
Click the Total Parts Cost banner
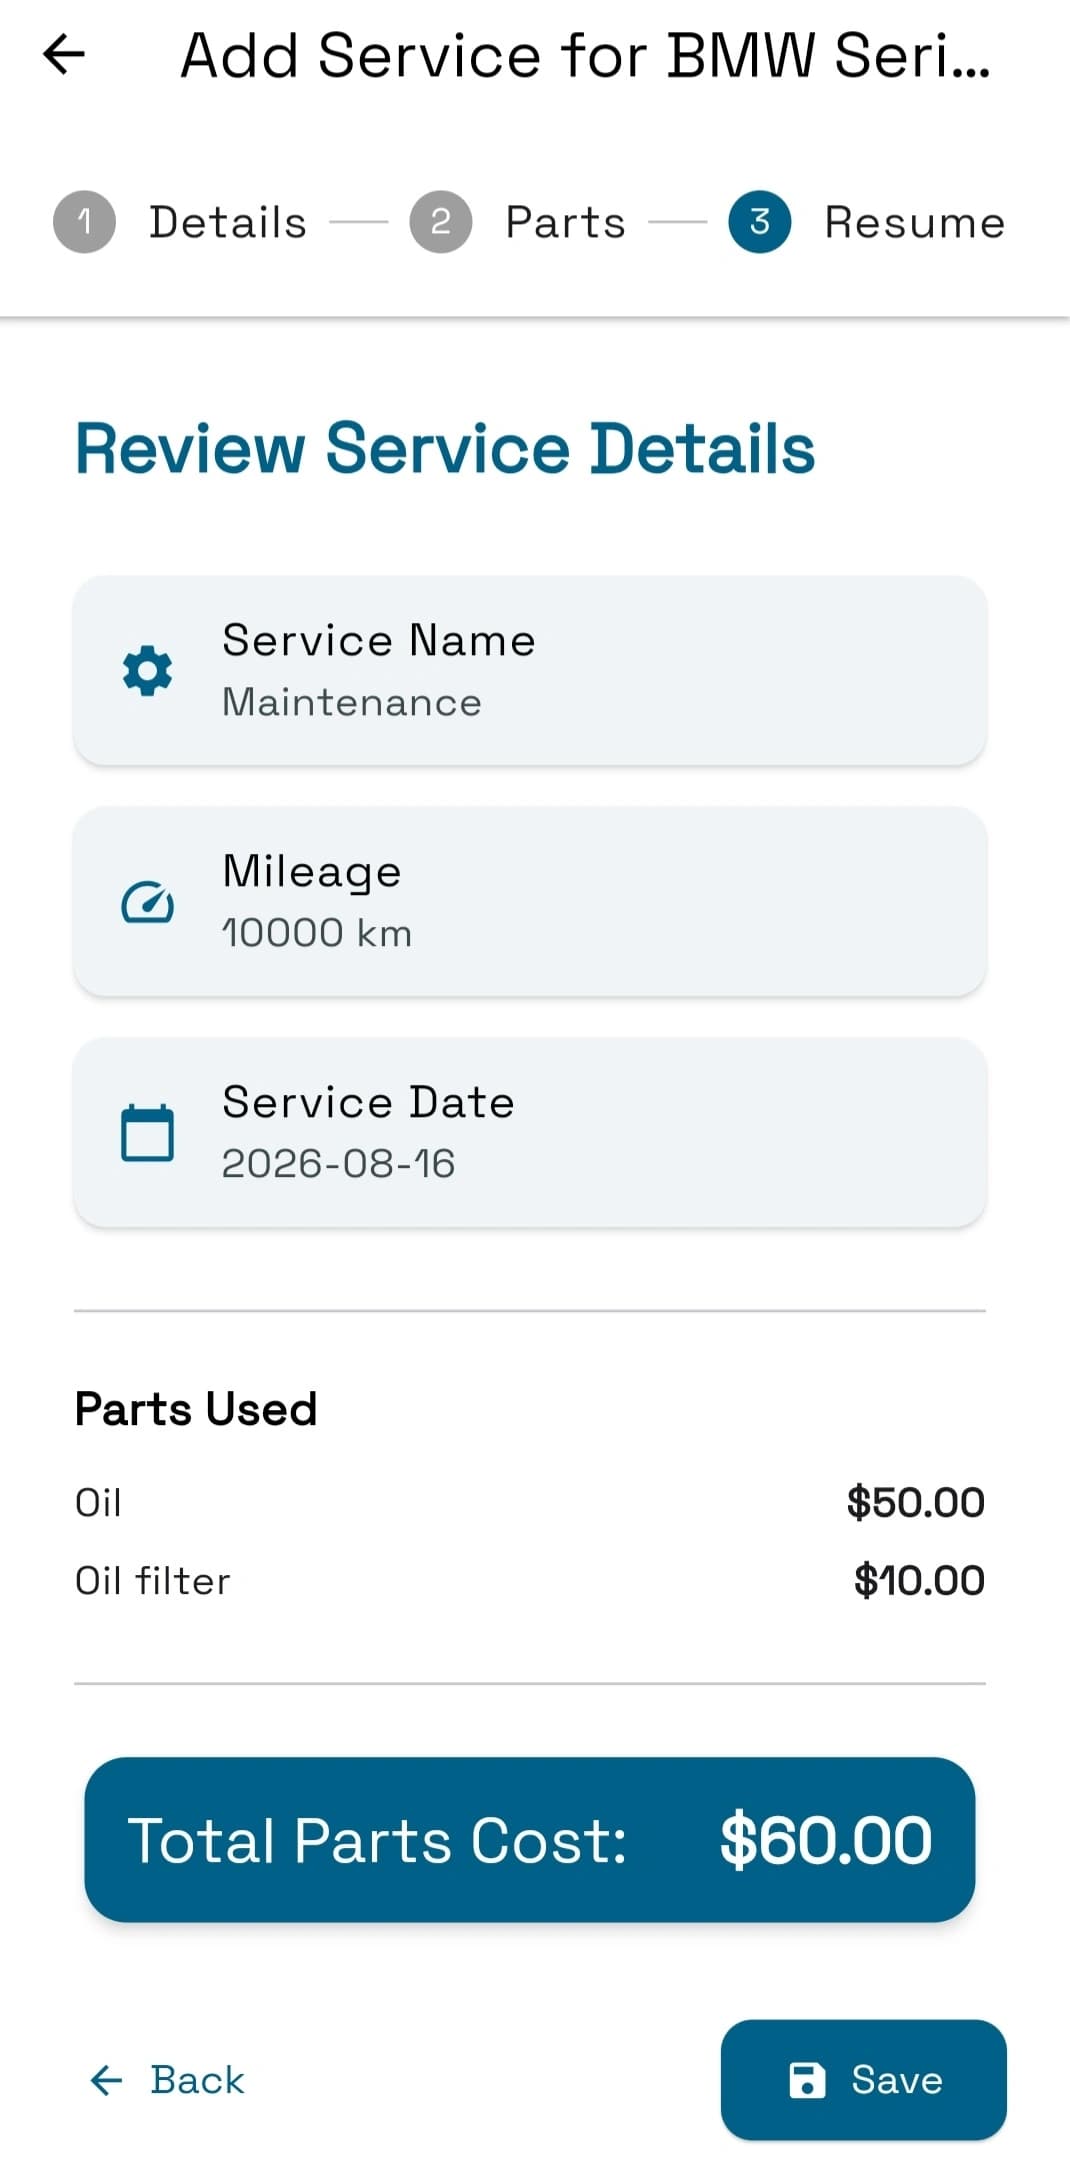(x=530, y=1840)
